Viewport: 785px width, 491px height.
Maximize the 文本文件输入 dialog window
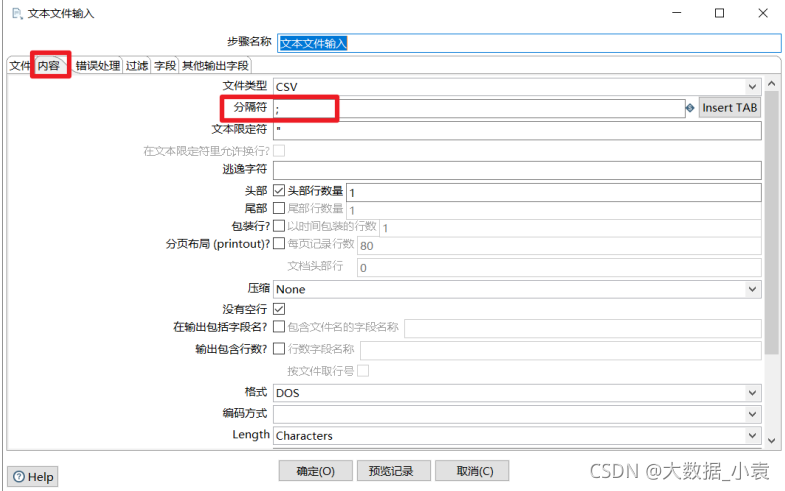coord(719,13)
